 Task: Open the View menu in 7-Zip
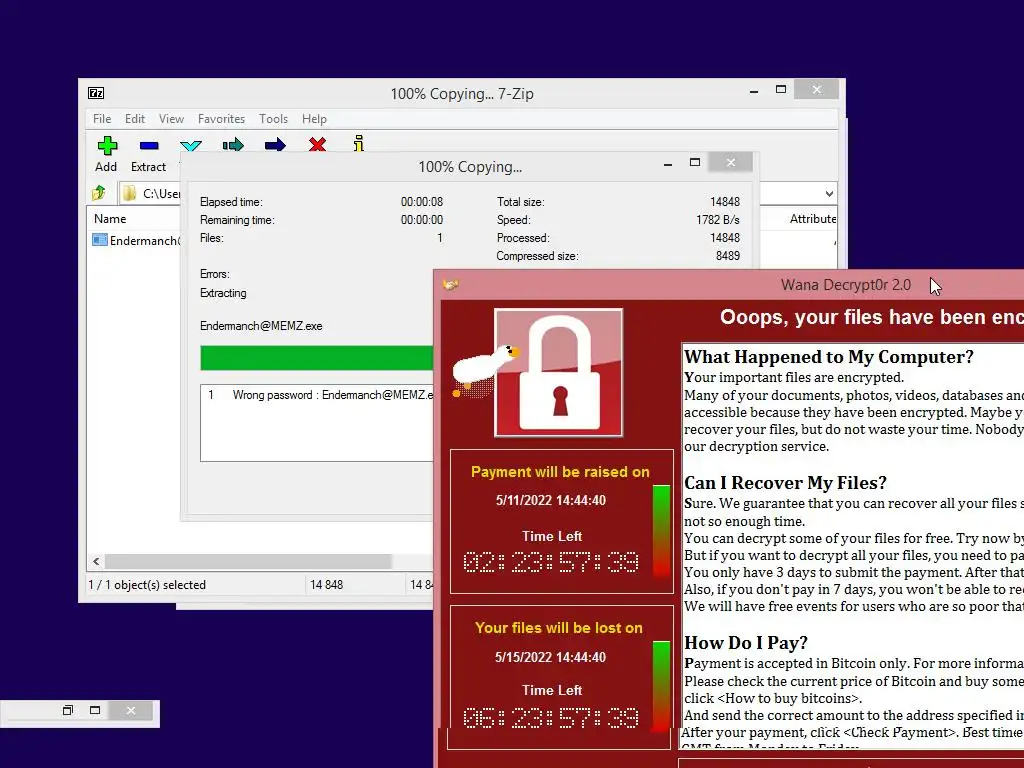[x=171, y=119]
